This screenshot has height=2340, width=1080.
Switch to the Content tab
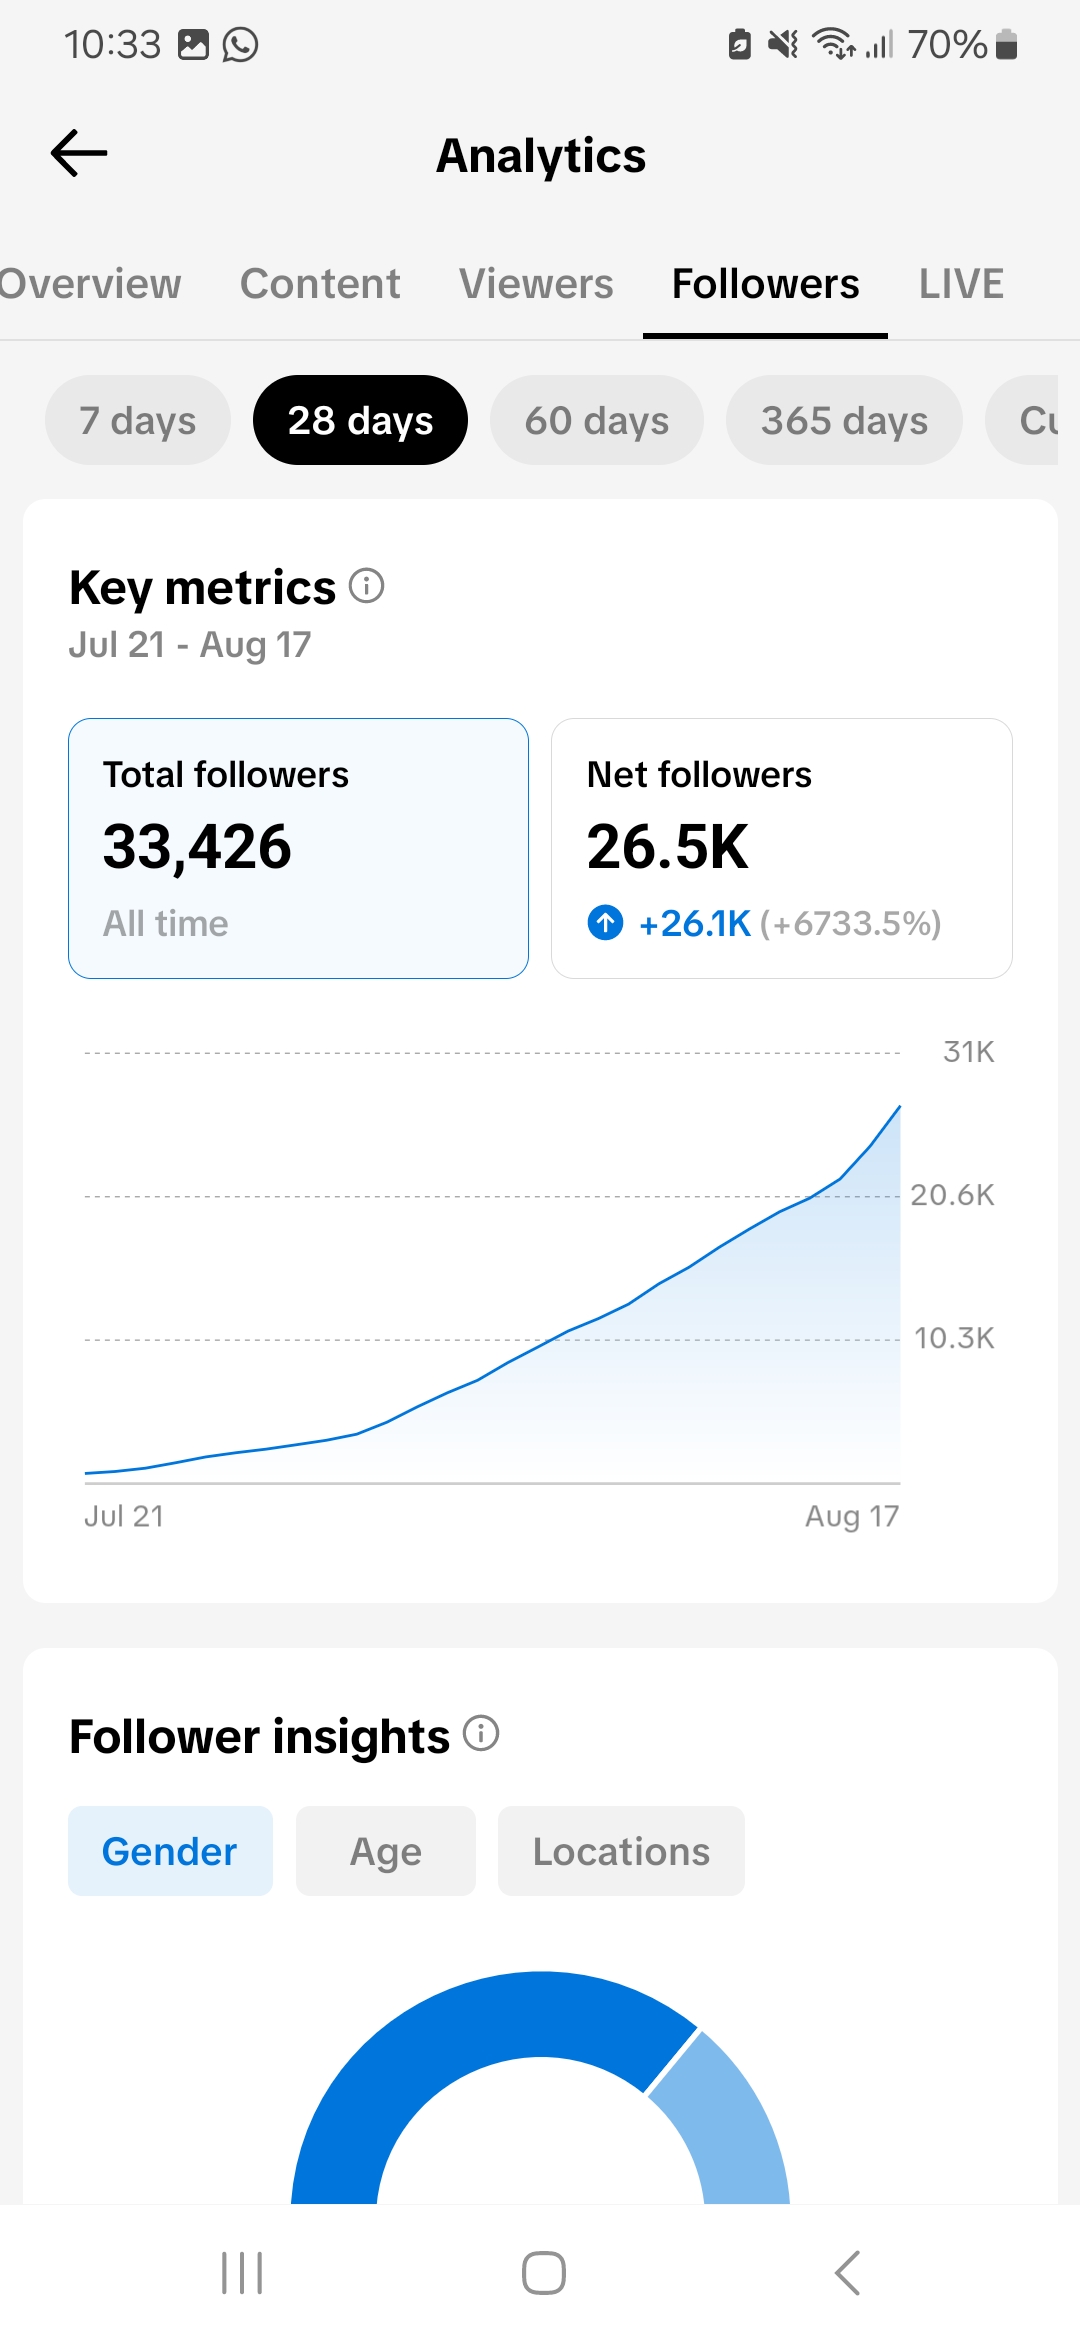click(320, 284)
